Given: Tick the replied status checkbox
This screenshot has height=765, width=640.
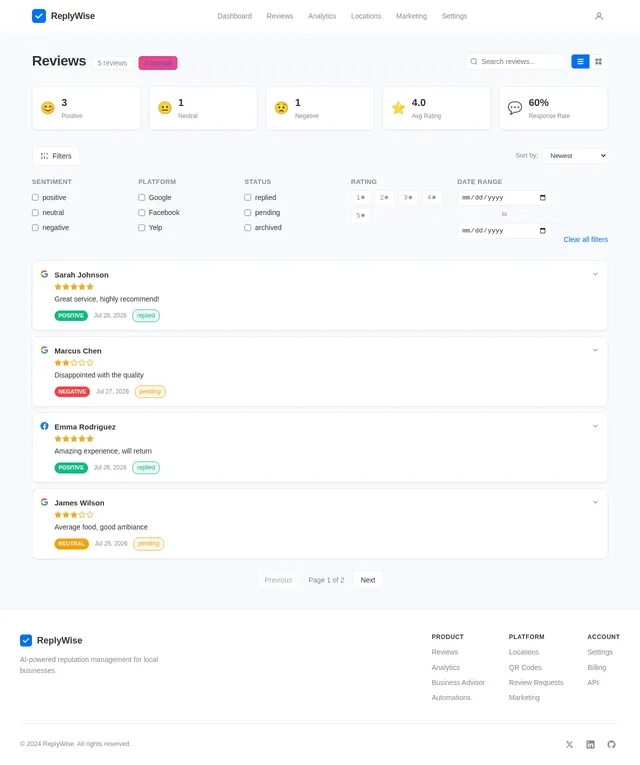Looking at the screenshot, I should coord(248,198).
